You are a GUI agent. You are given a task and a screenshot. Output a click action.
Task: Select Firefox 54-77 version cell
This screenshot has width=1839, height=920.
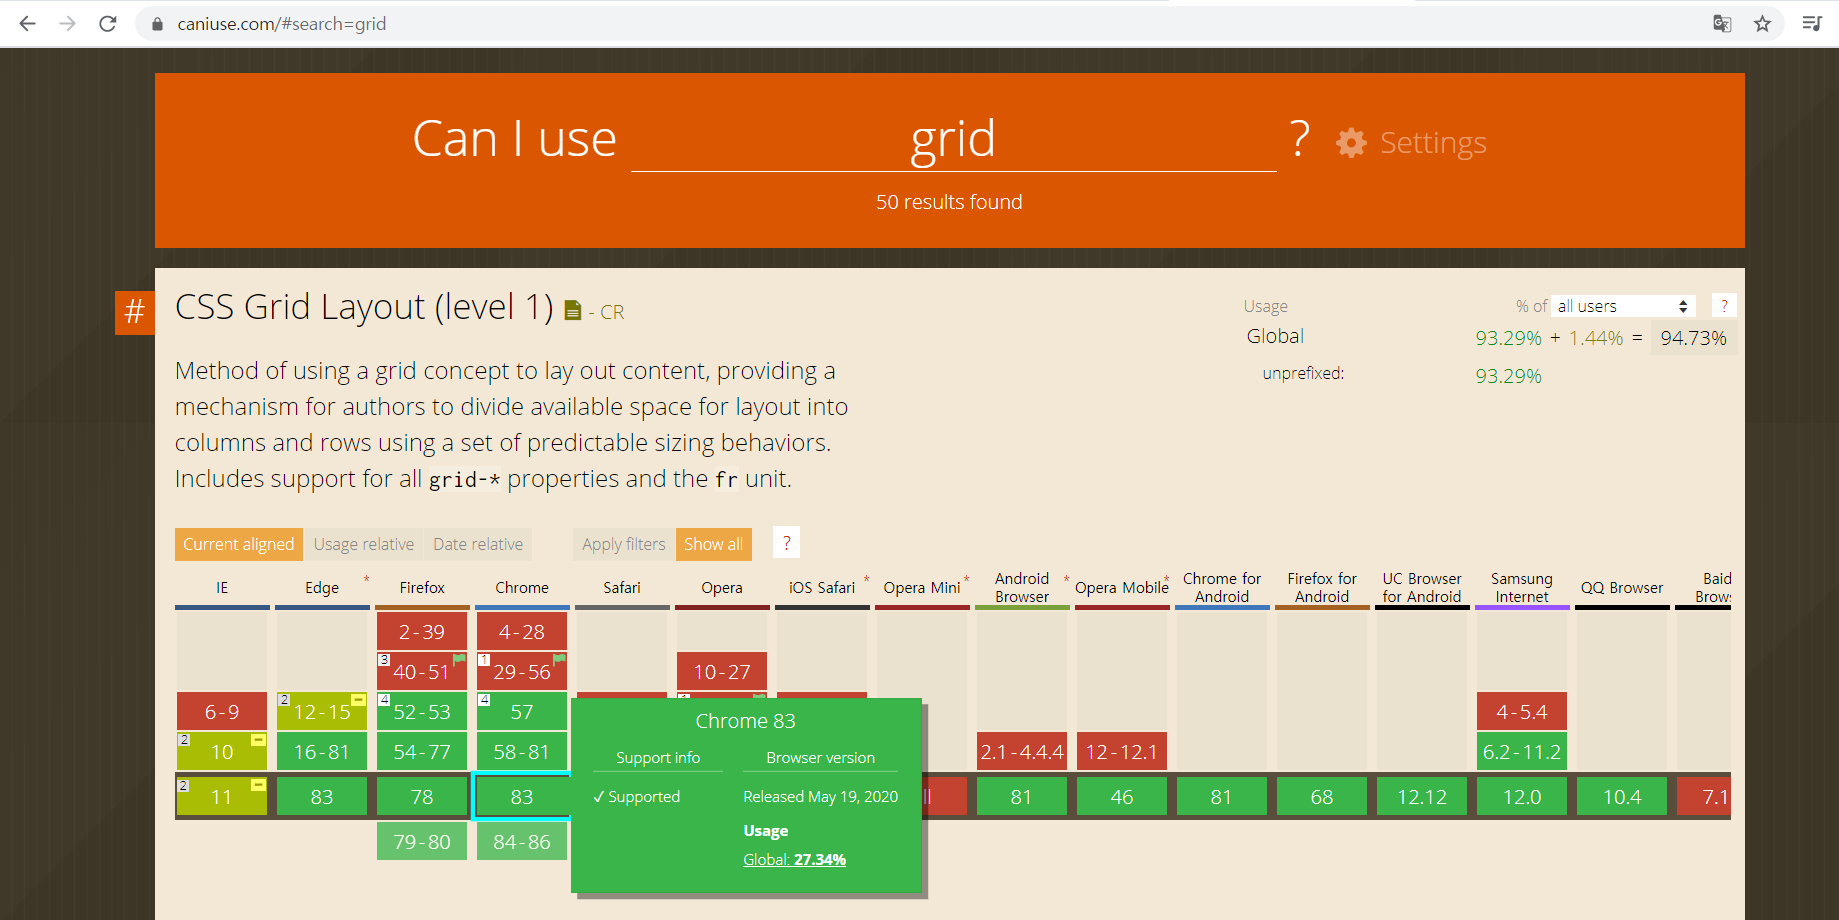coord(422,751)
